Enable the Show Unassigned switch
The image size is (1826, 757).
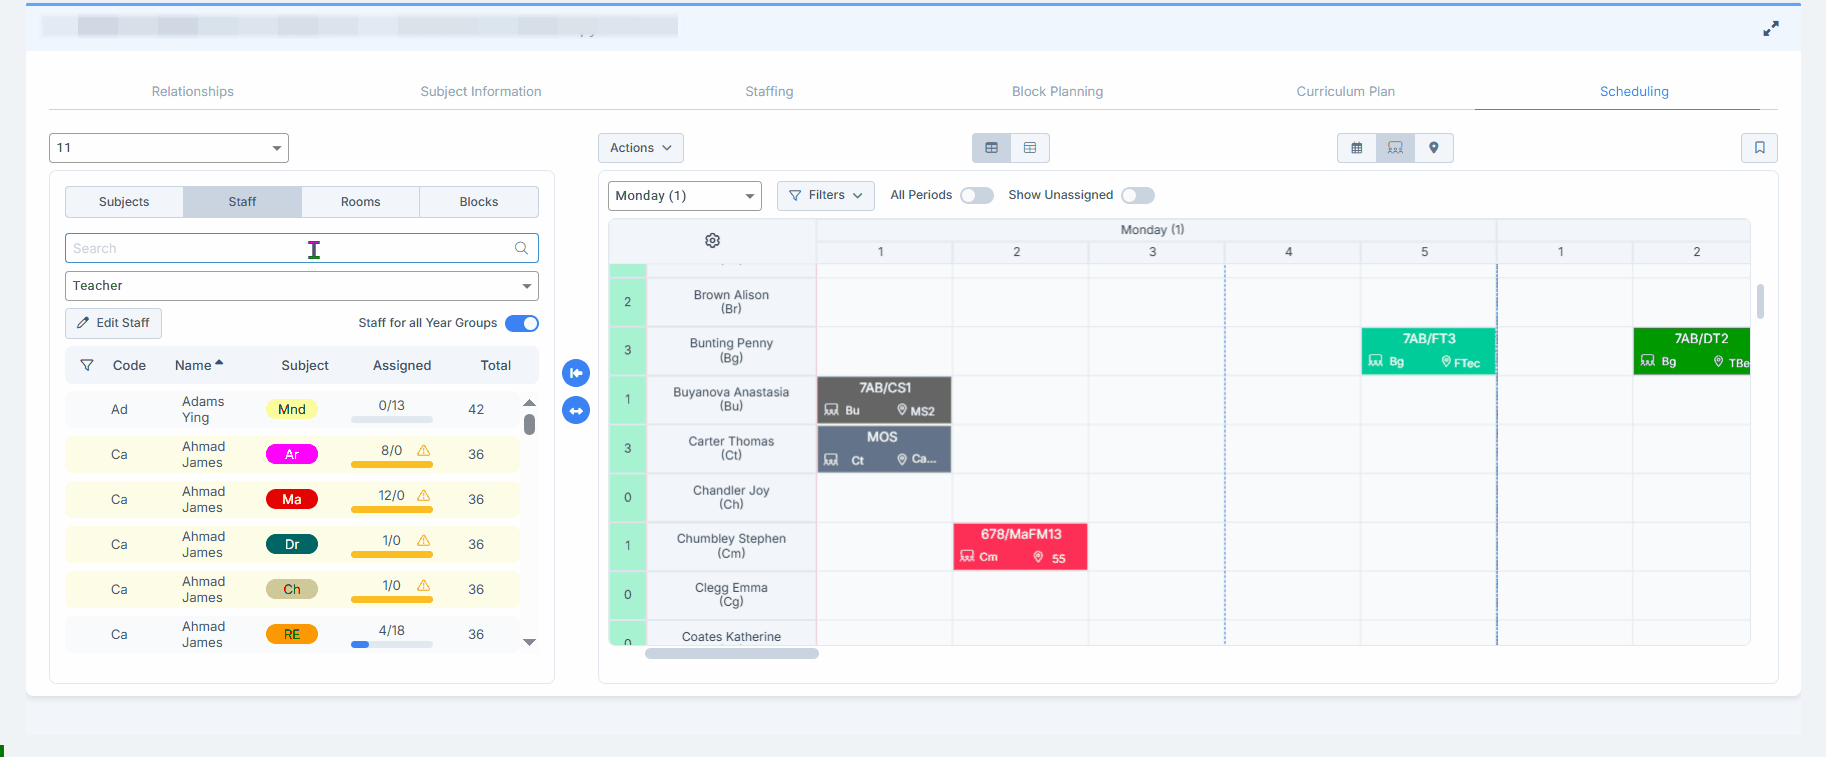click(1137, 196)
